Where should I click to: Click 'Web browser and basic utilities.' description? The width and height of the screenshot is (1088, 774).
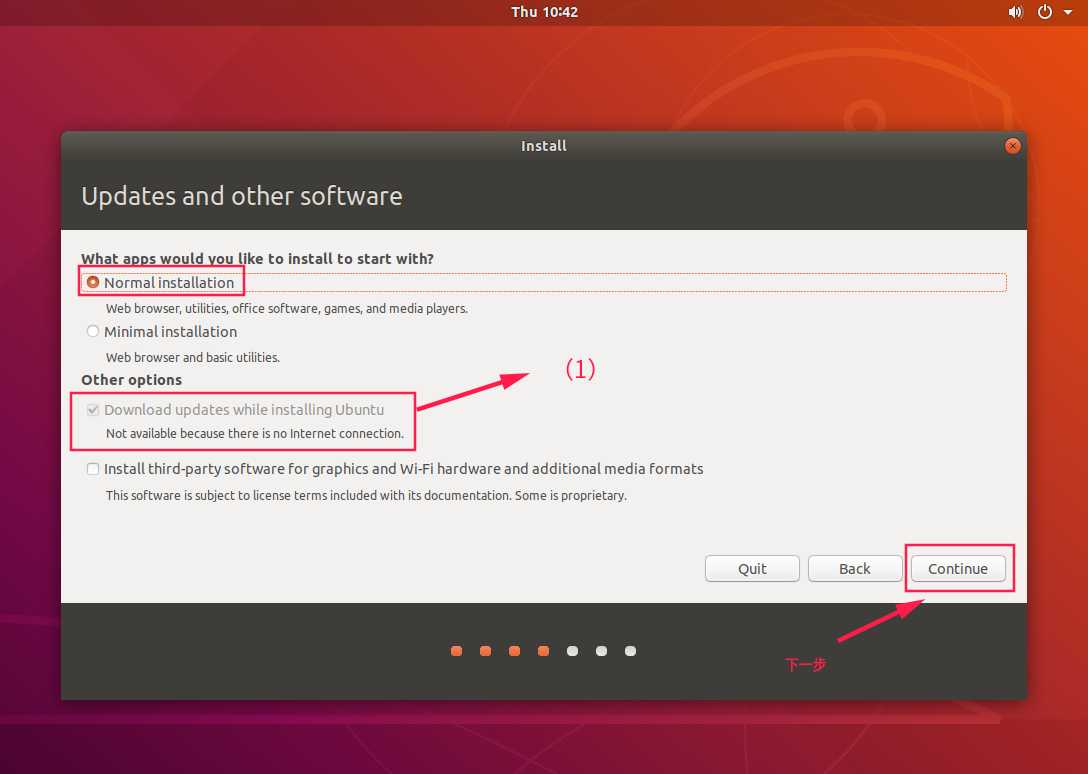tap(193, 357)
